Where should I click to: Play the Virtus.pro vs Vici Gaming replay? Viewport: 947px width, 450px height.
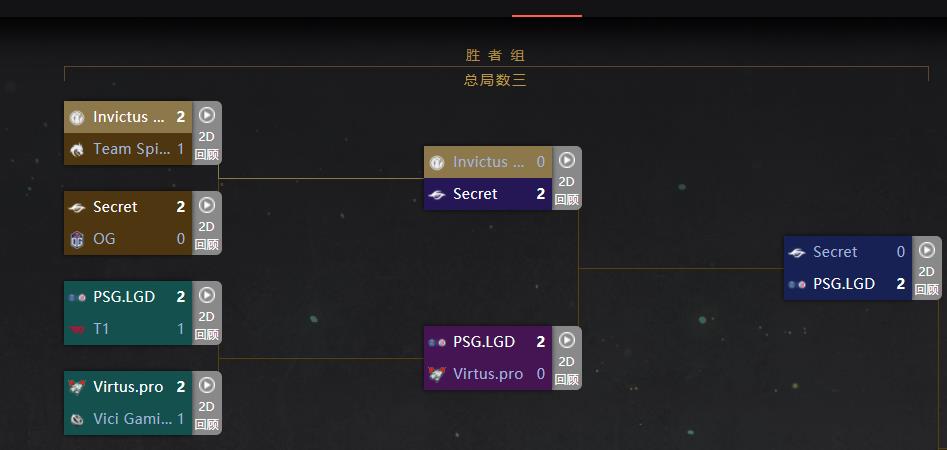(207, 385)
